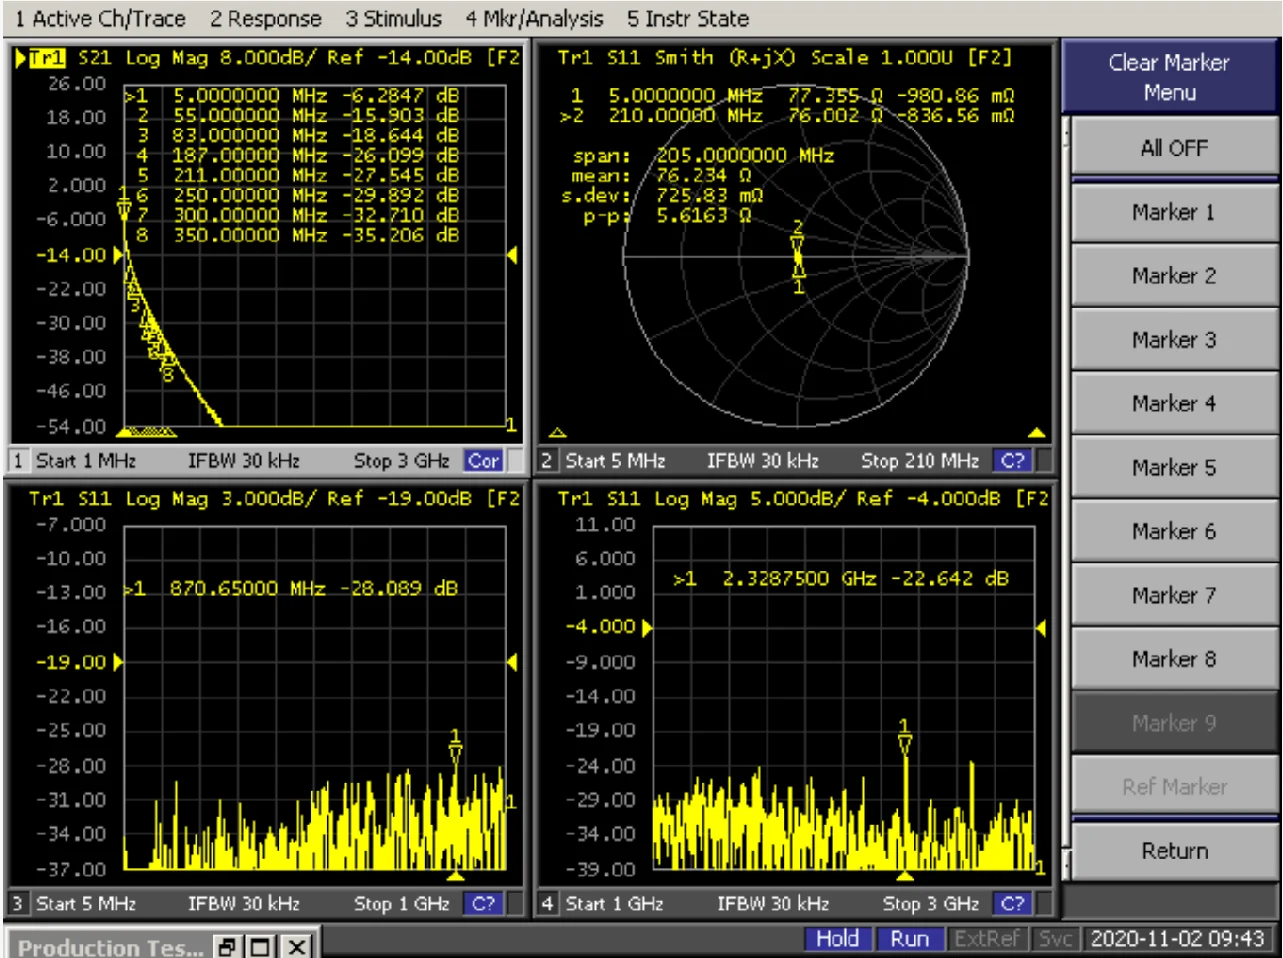
Task: Click the C? status indicator in channel 2
Action: click(1012, 461)
